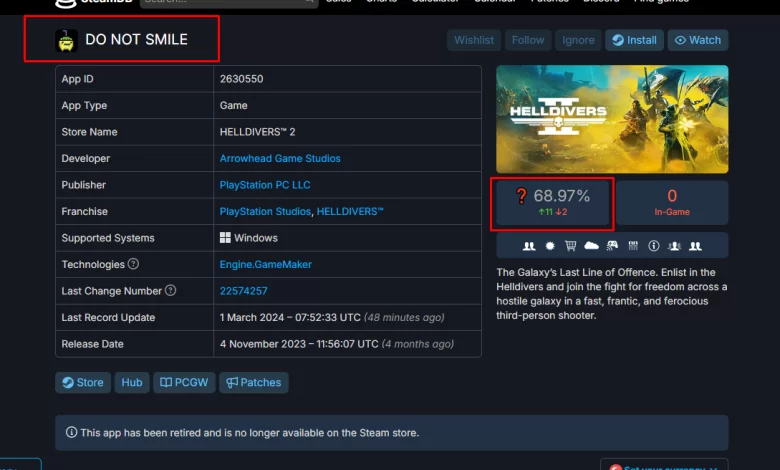Open the Hub button
Screen dimensions: 780x470
132,382
